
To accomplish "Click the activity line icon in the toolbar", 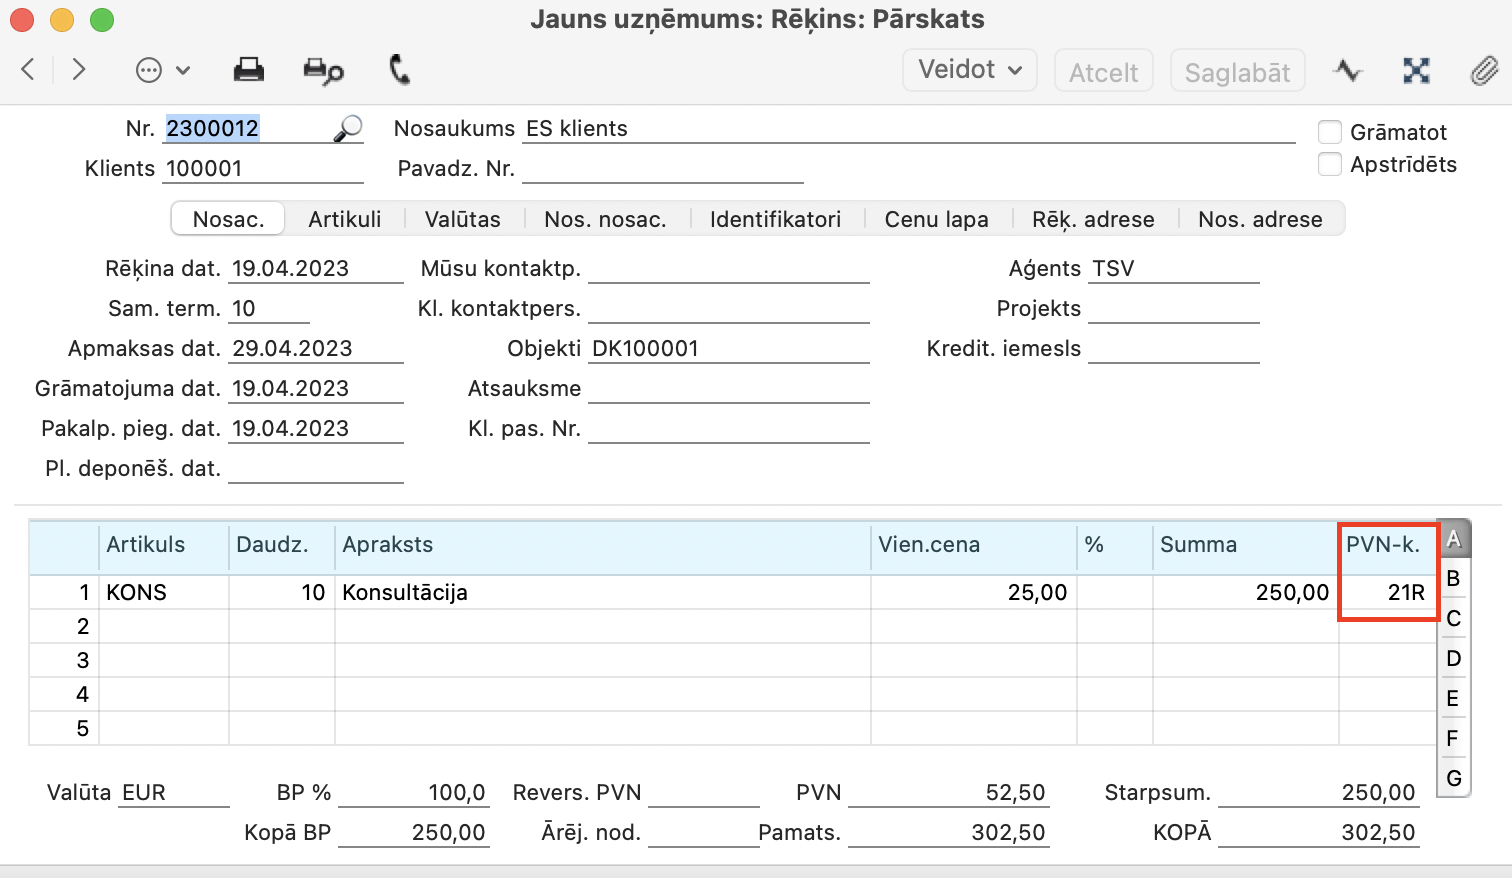I will point(1348,70).
